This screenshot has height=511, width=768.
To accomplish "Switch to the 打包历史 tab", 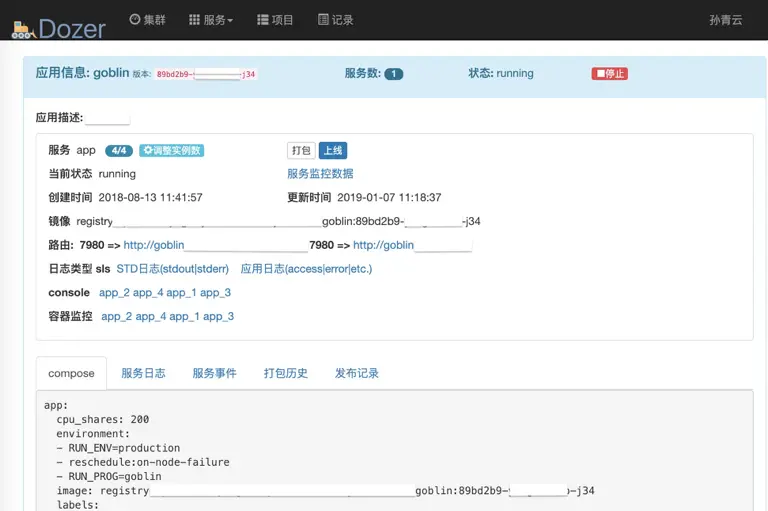I will click(x=286, y=373).
